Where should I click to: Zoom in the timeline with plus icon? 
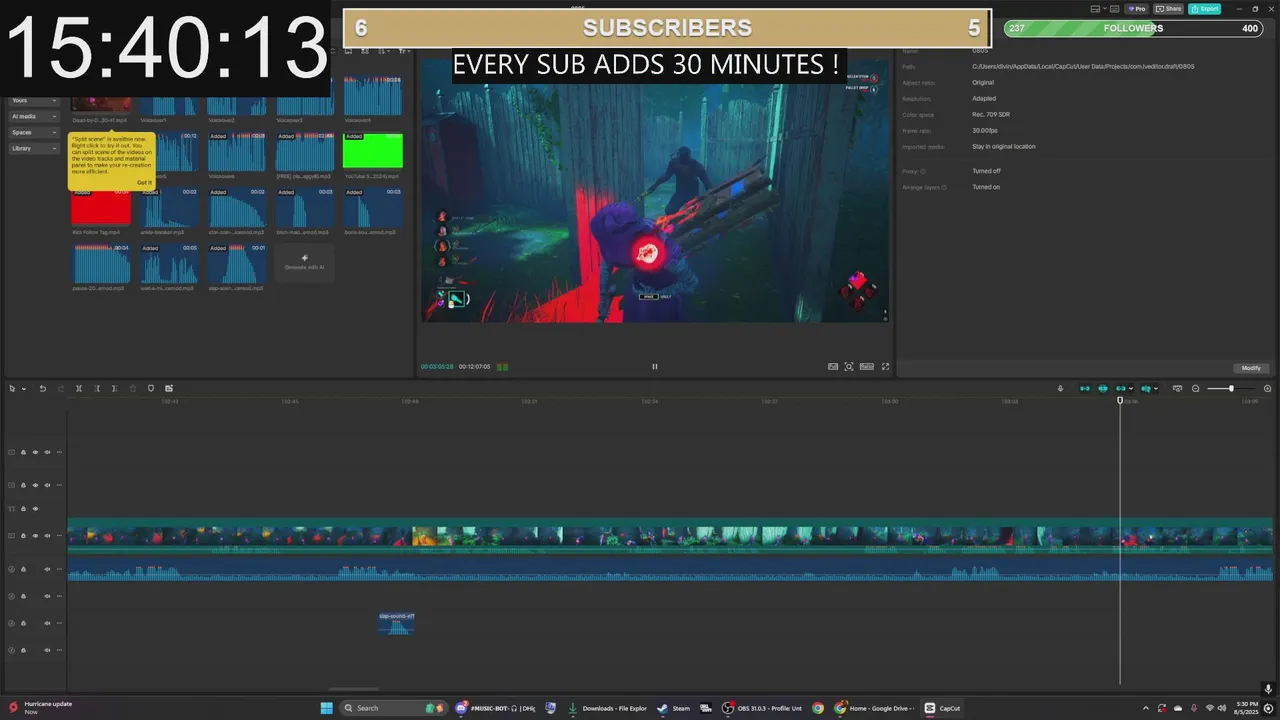pyautogui.click(x=1268, y=388)
